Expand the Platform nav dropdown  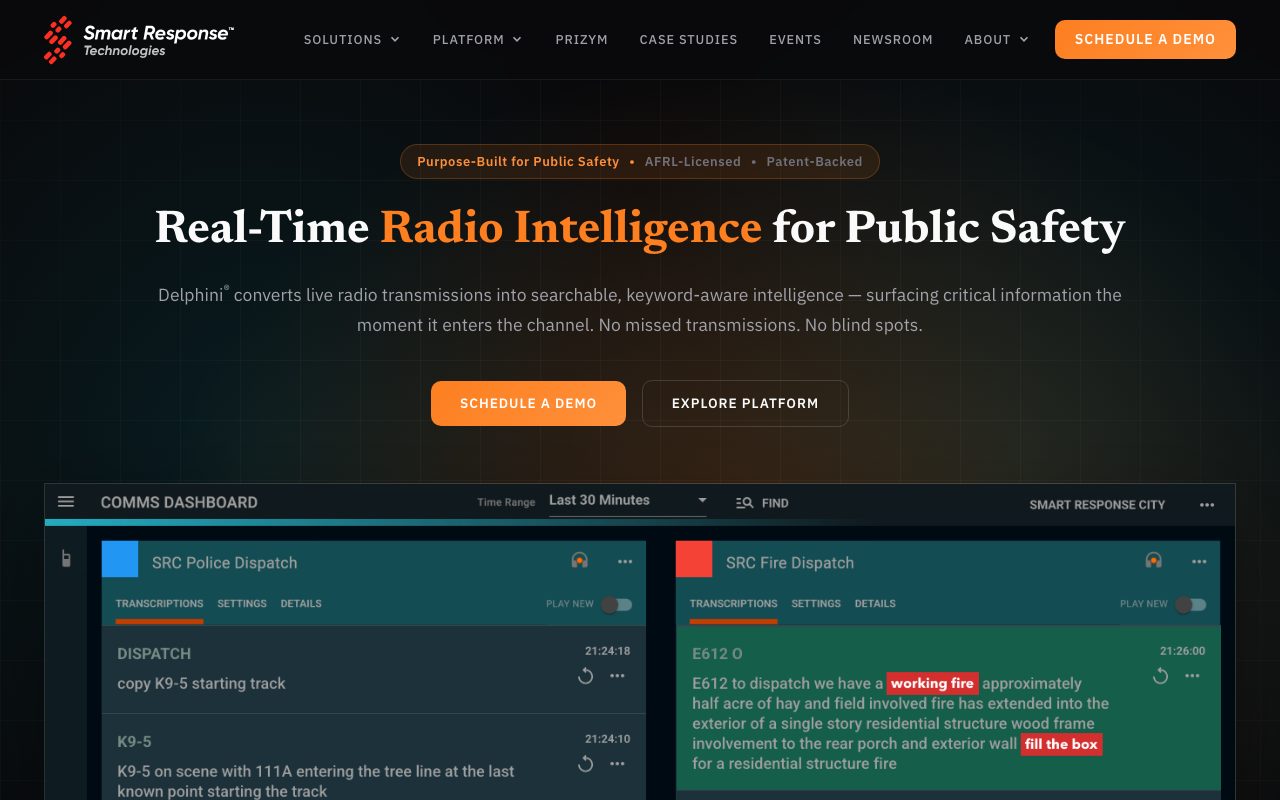478,40
